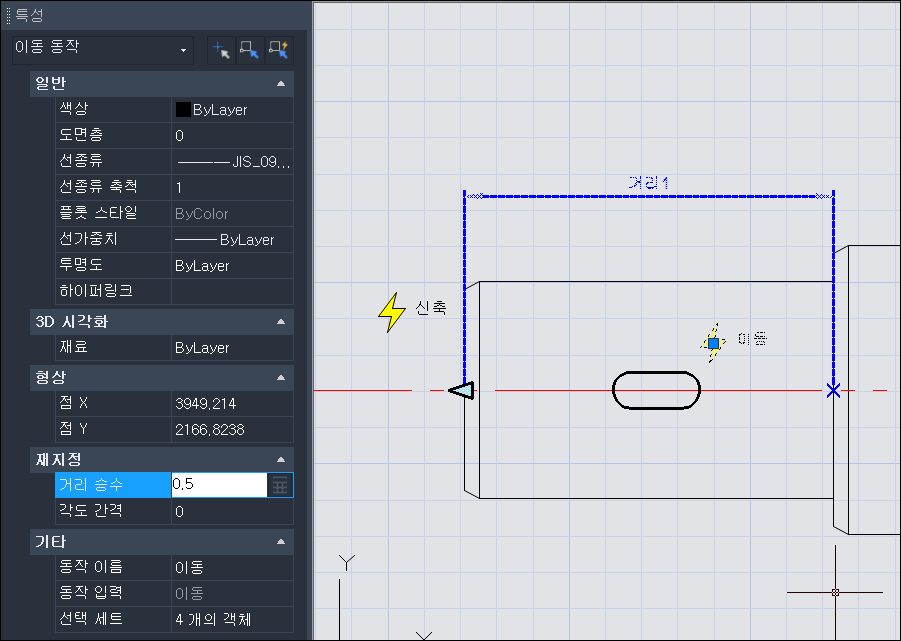The height and width of the screenshot is (641, 901).
Task: Click the blue X parameter point marker
Action: [833, 391]
